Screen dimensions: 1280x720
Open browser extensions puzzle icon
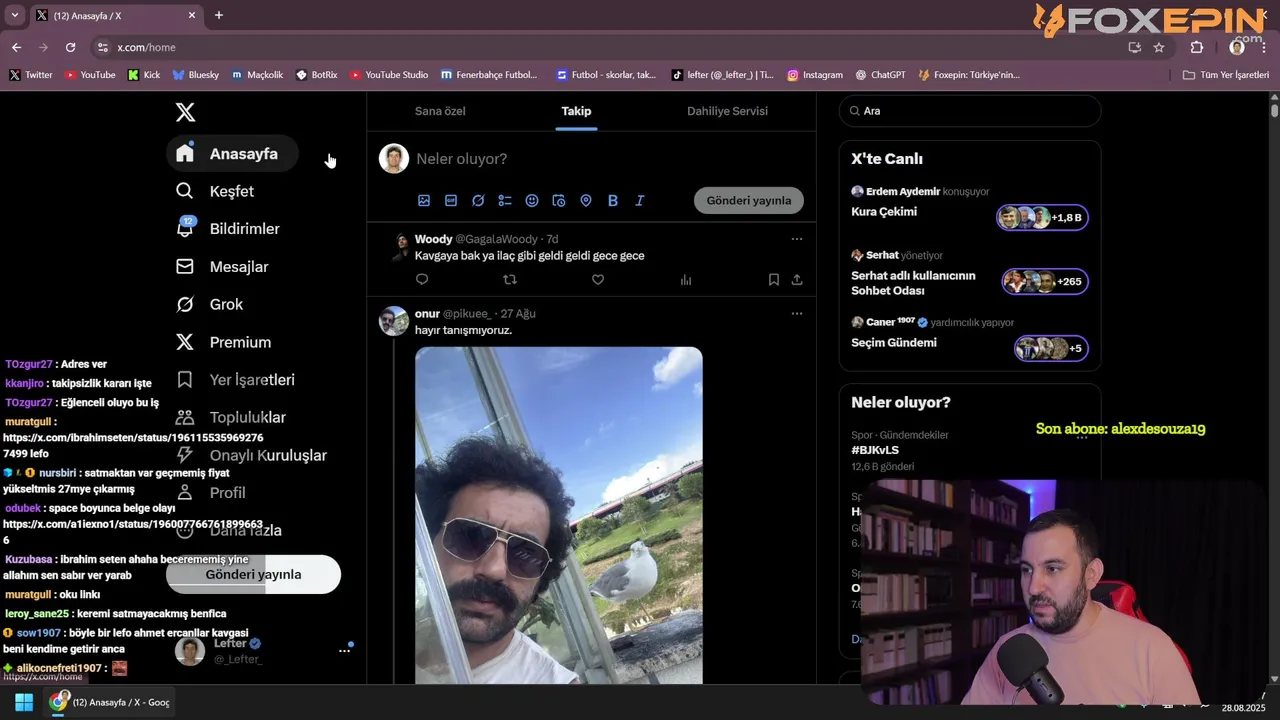pos(1197,47)
